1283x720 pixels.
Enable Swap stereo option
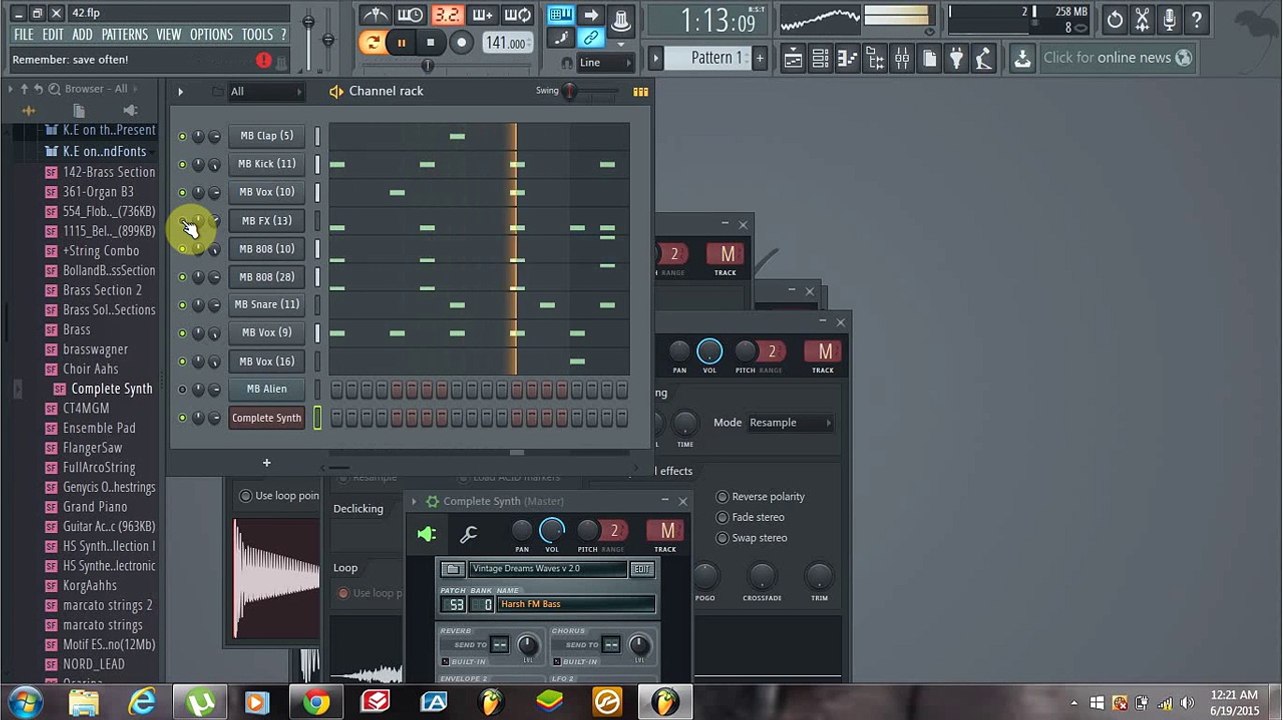[722, 538]
